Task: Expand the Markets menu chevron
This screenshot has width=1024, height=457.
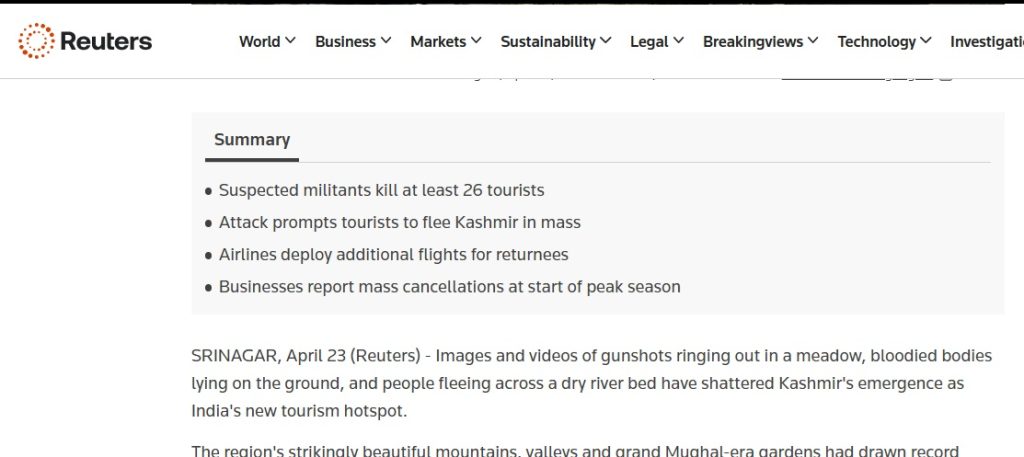Action: tap(477, 41)
